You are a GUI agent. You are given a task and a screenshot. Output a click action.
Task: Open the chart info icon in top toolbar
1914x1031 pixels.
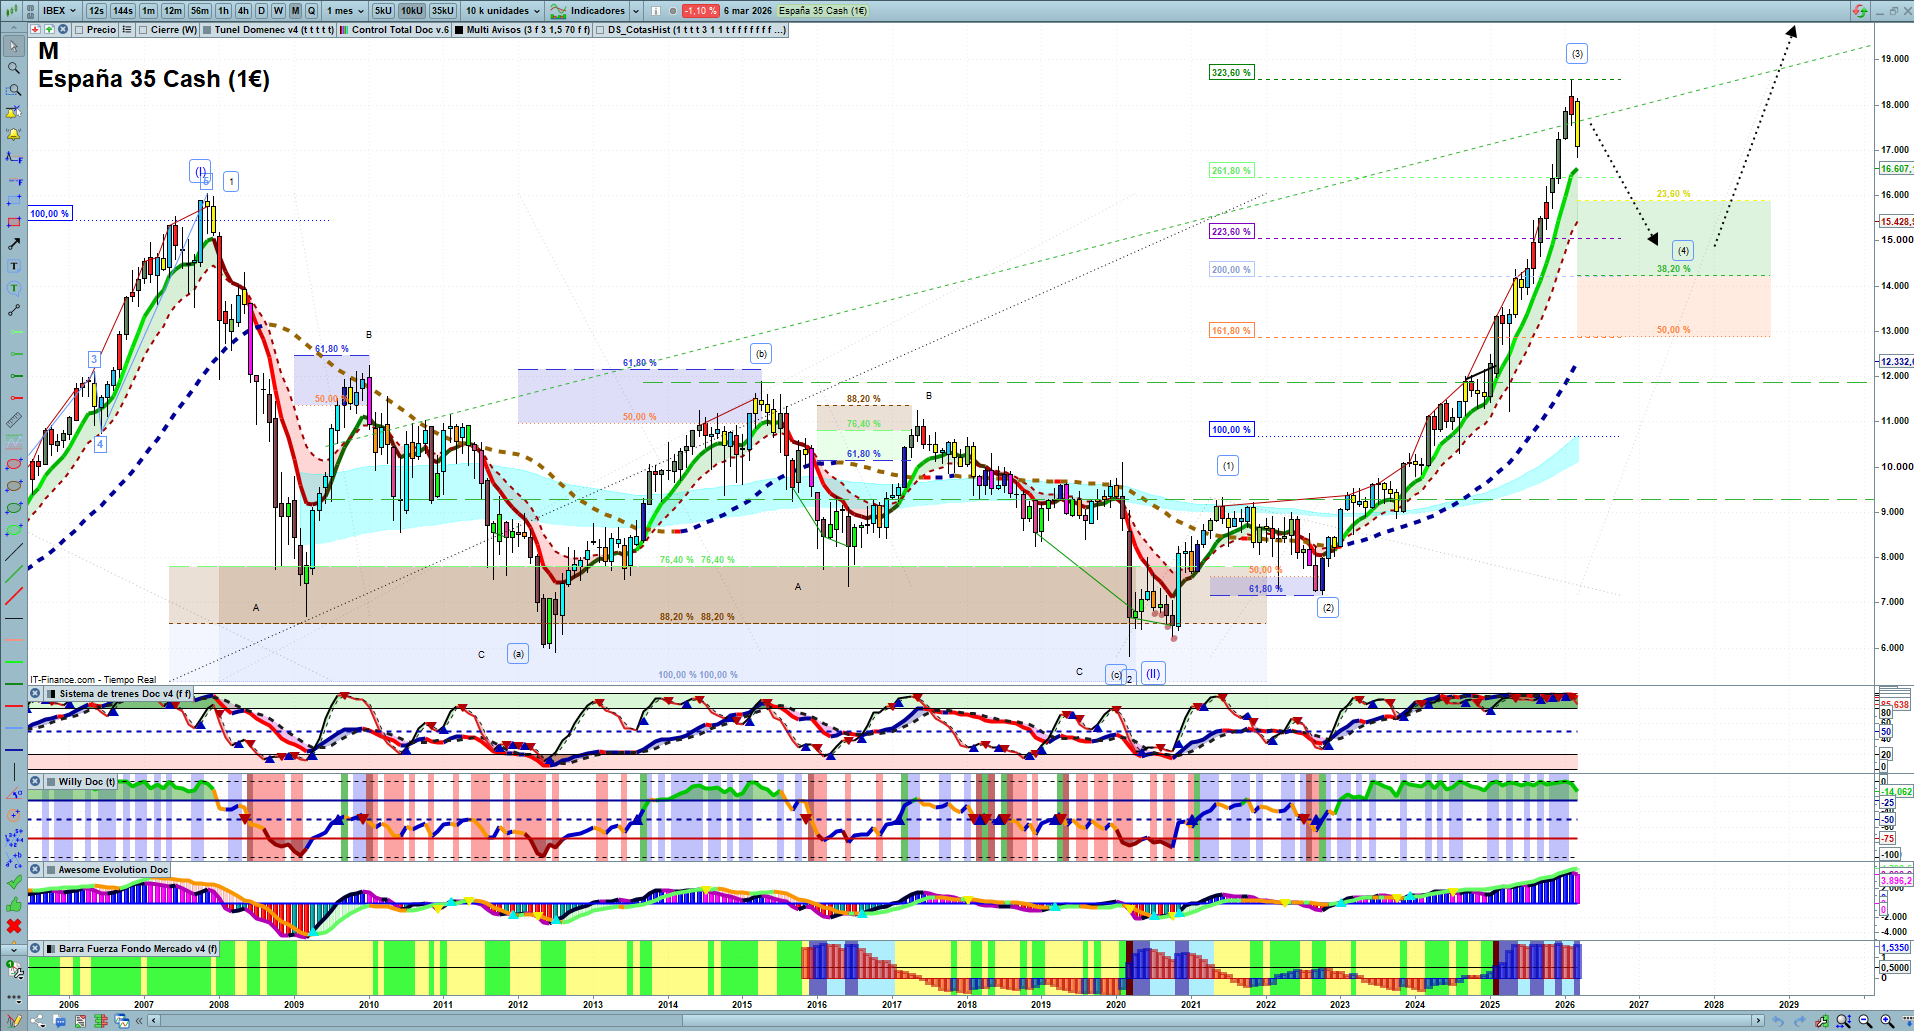pyautogui.click(x=656, y=11)
